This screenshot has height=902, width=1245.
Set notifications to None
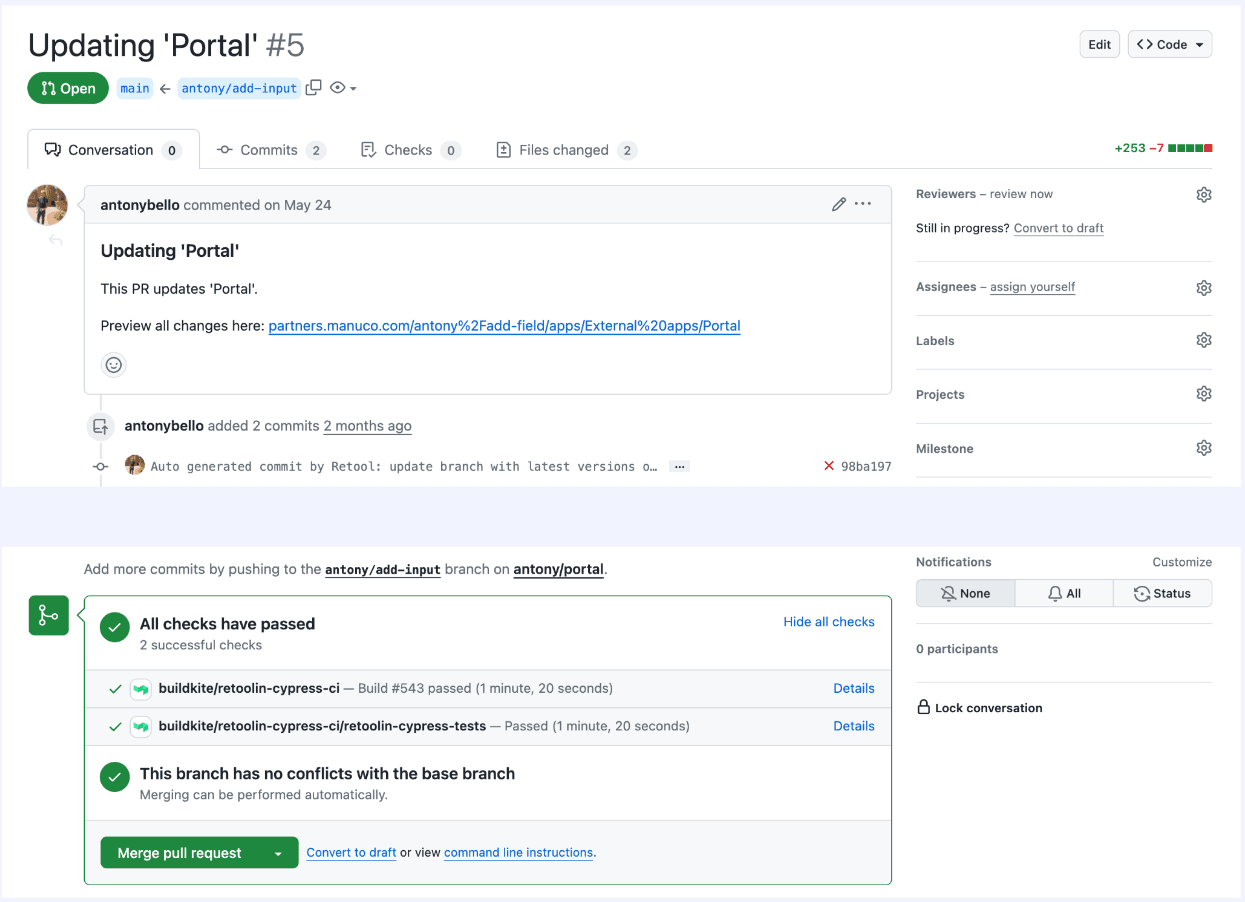point(965,592)
